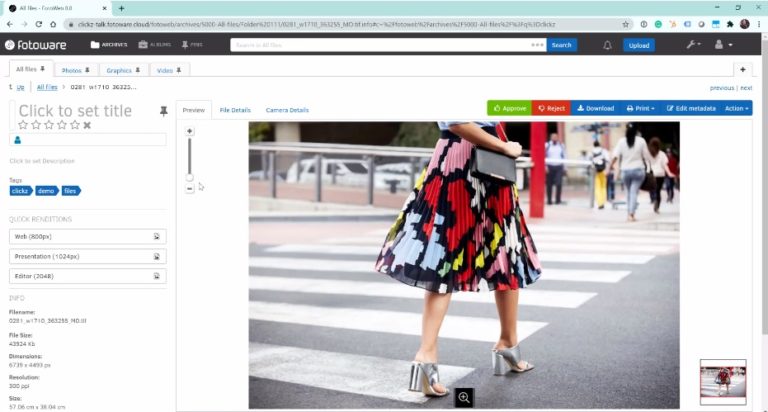The height and width of the screenshot is (412, 768).
Task: Open the wrench tools menu
Action: tap(692, 45)
